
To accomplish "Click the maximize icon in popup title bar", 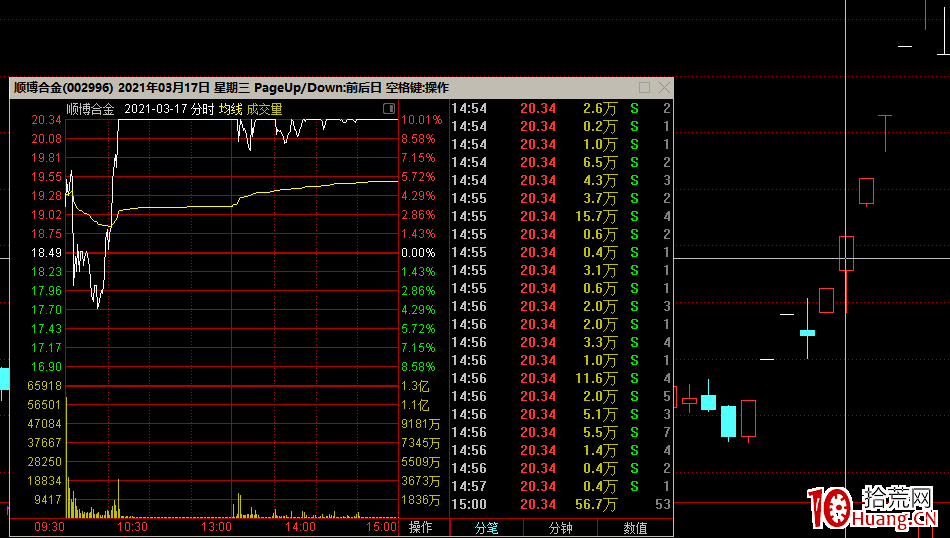I will coord(644,88).
